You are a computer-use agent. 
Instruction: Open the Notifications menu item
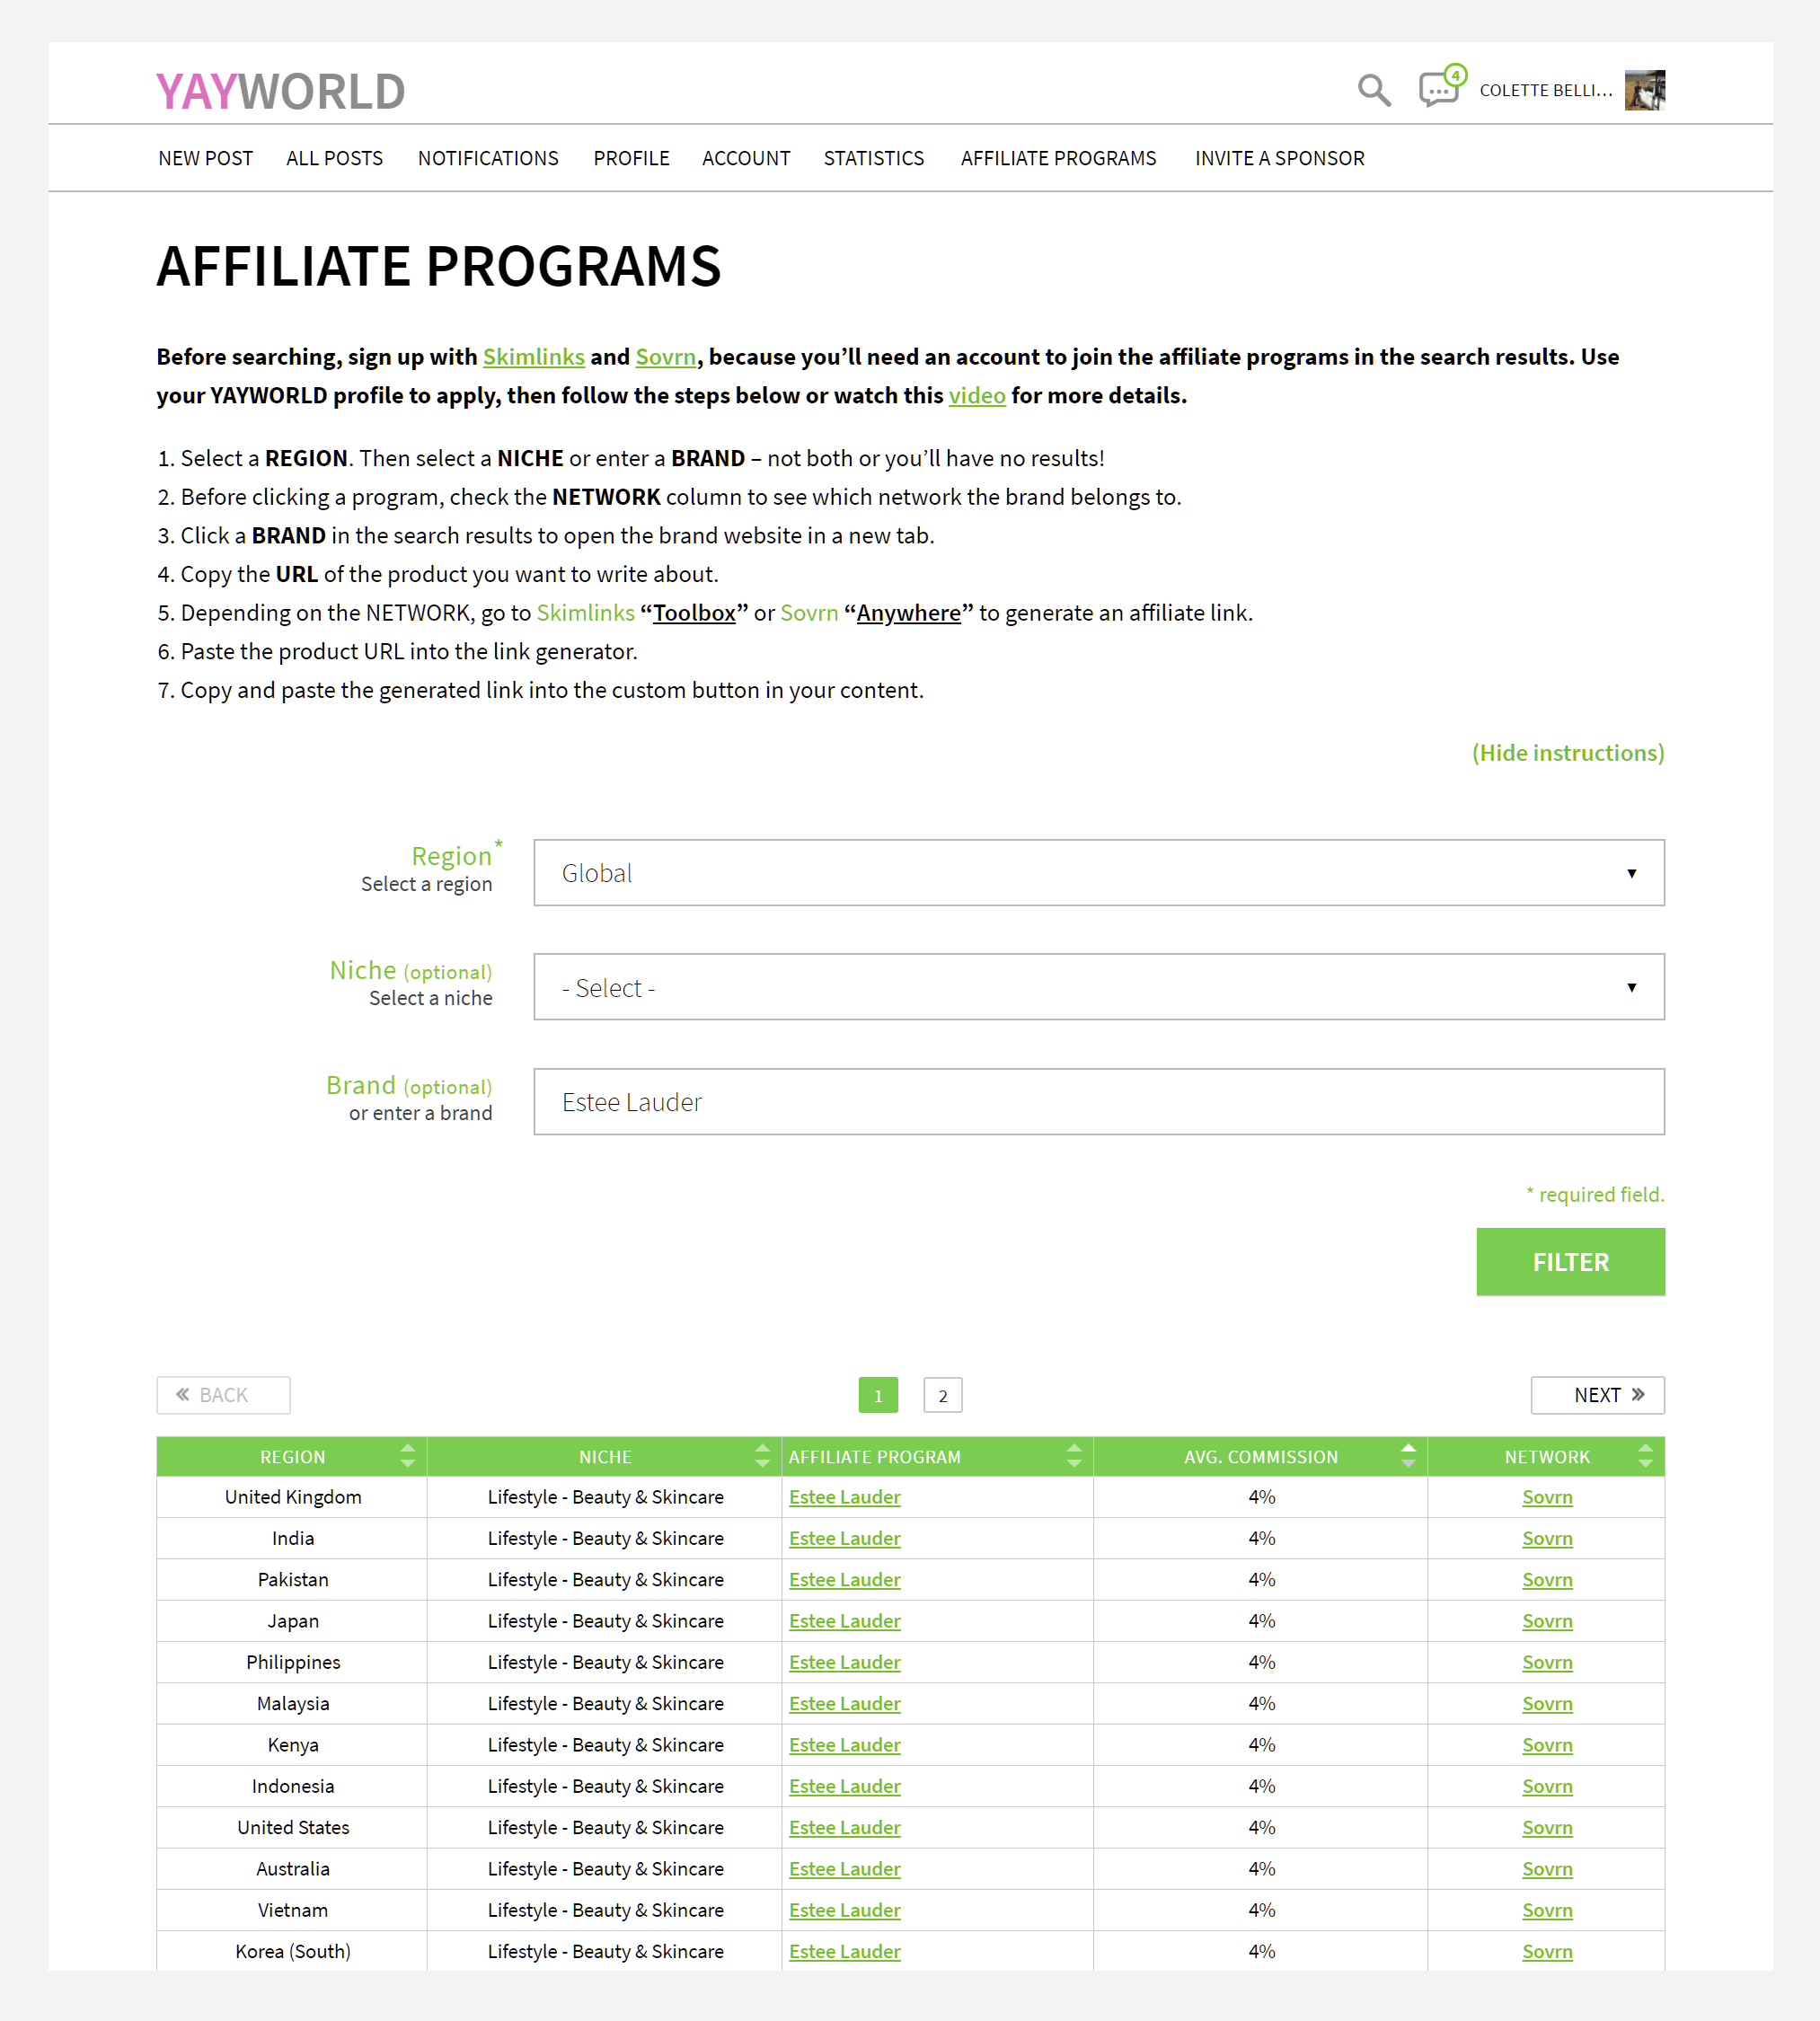click(x=488, y=158)
